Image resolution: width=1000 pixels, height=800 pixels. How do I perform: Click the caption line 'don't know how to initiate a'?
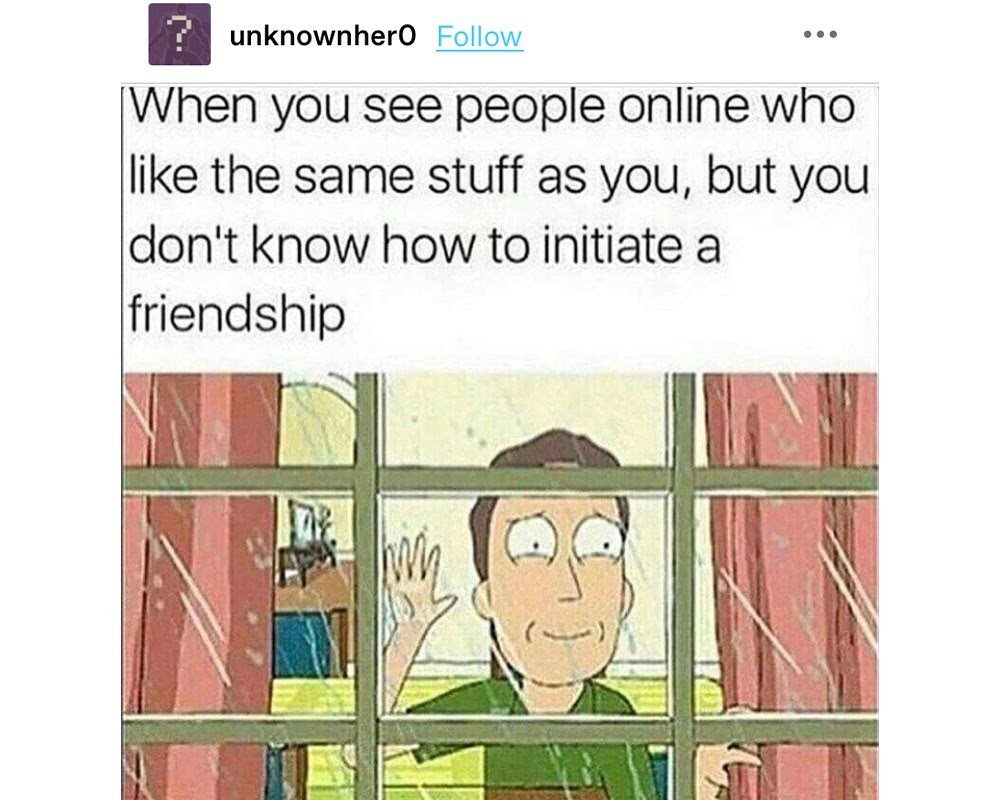[x=425, y=246]
